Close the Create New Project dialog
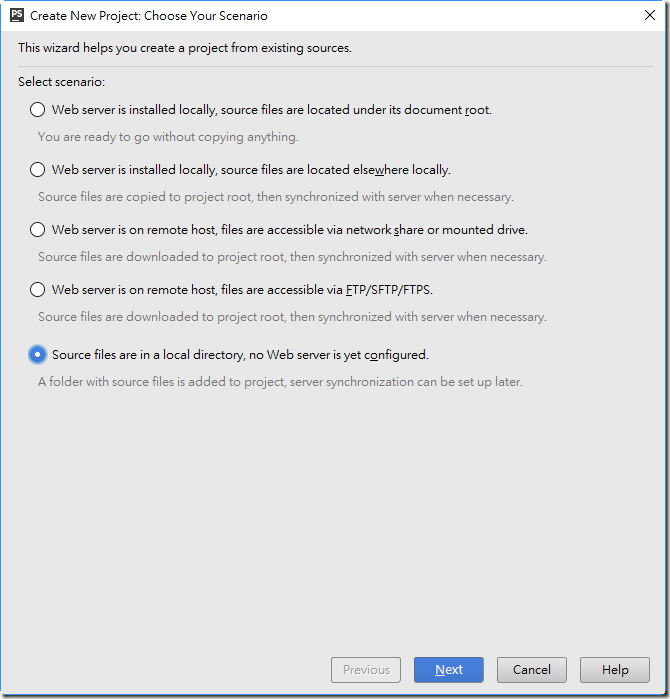The width and height of the screenshot is (670, 699). (x=650, y=15)
